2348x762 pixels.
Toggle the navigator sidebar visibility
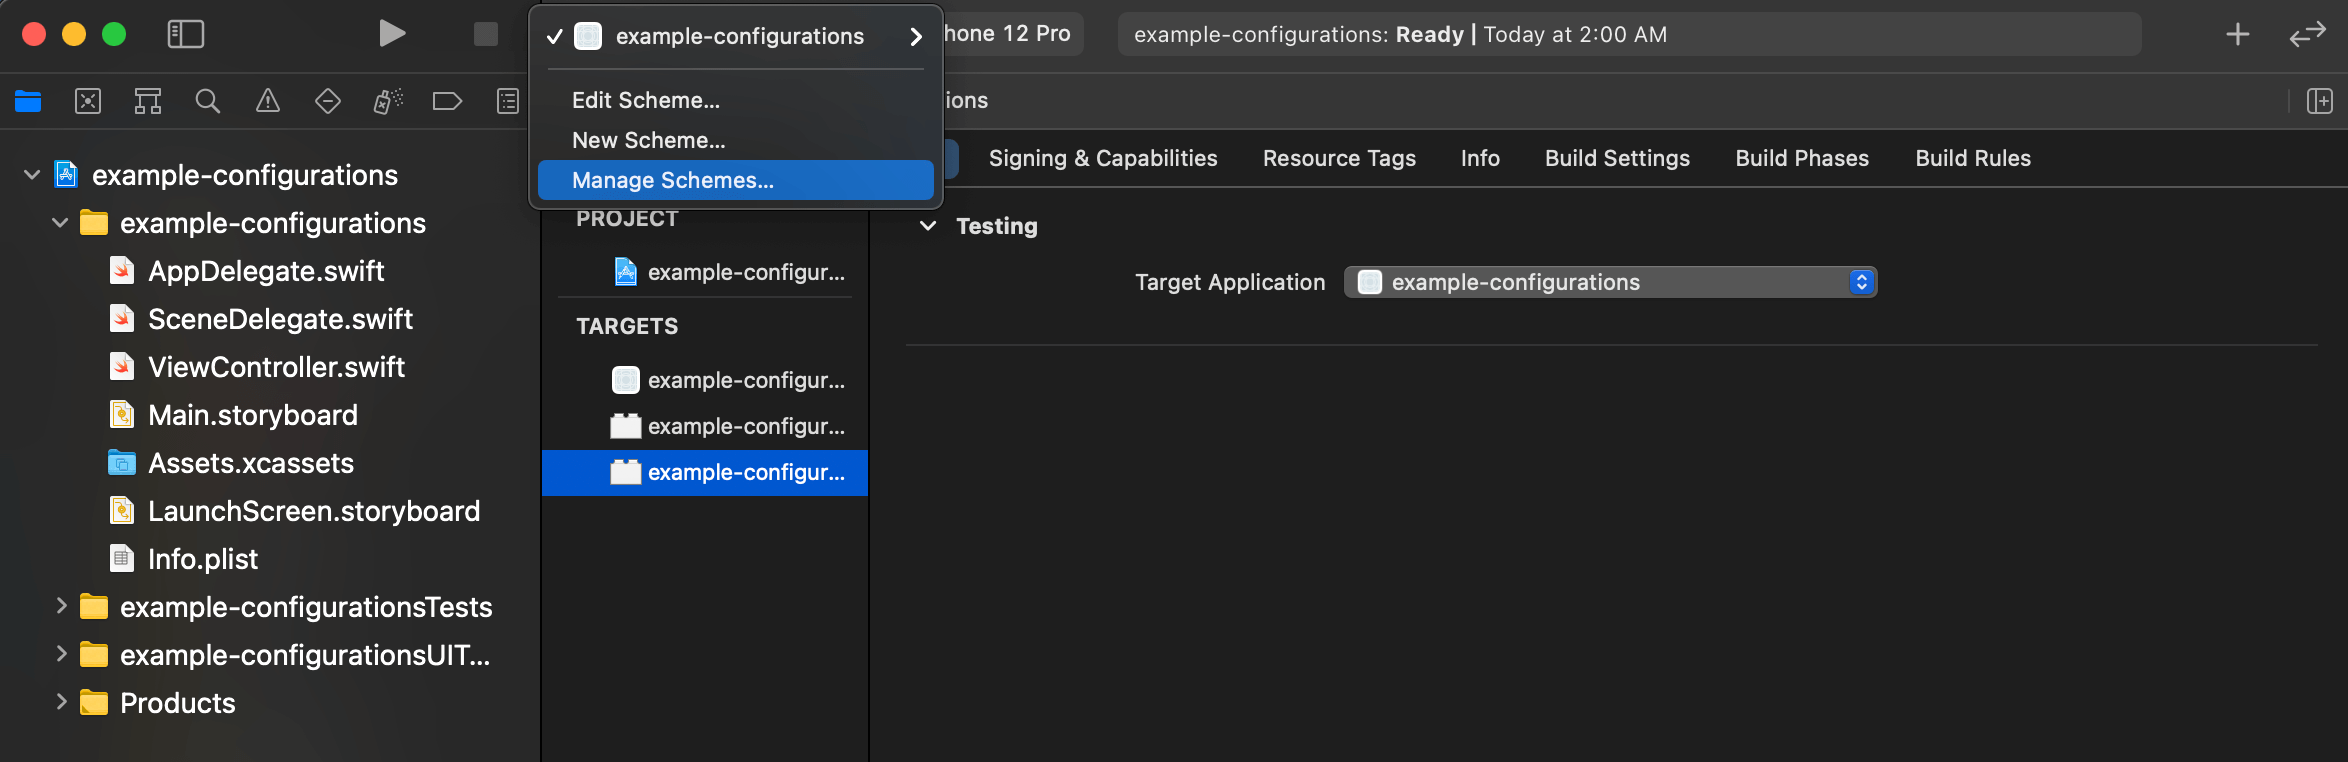(x=186, y=34)
